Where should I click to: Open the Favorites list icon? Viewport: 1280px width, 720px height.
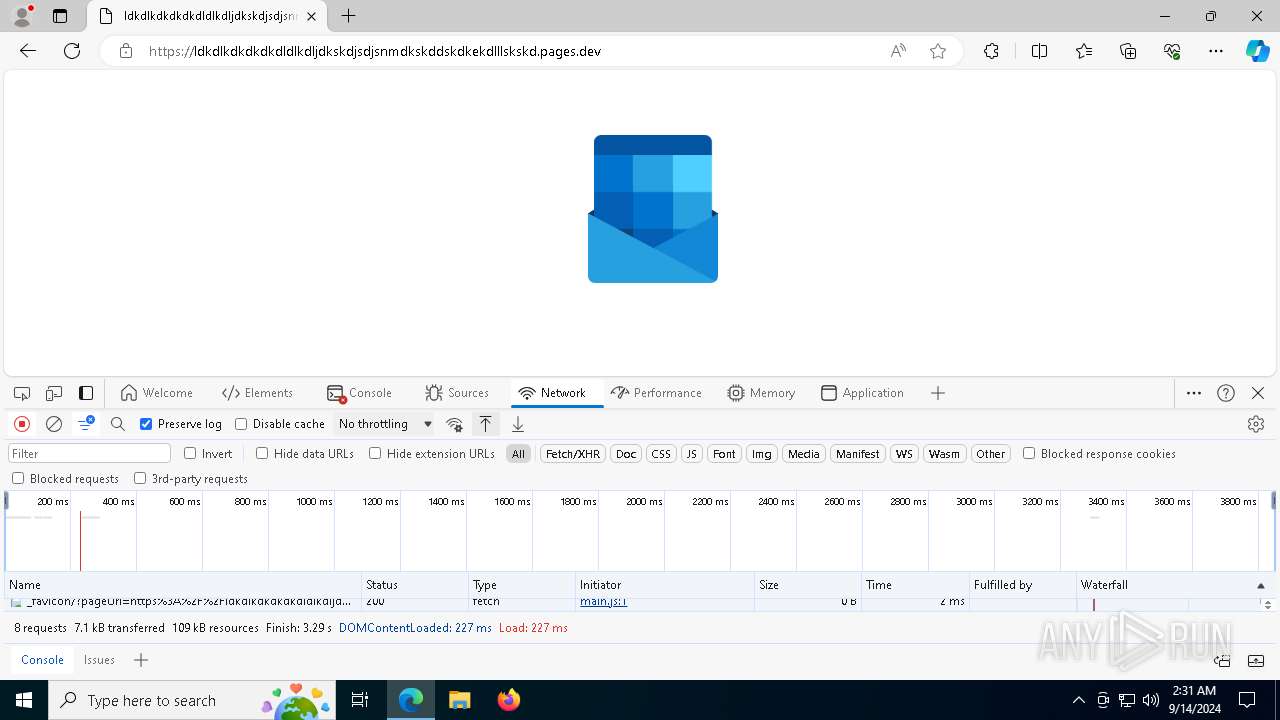[1084, 51]
